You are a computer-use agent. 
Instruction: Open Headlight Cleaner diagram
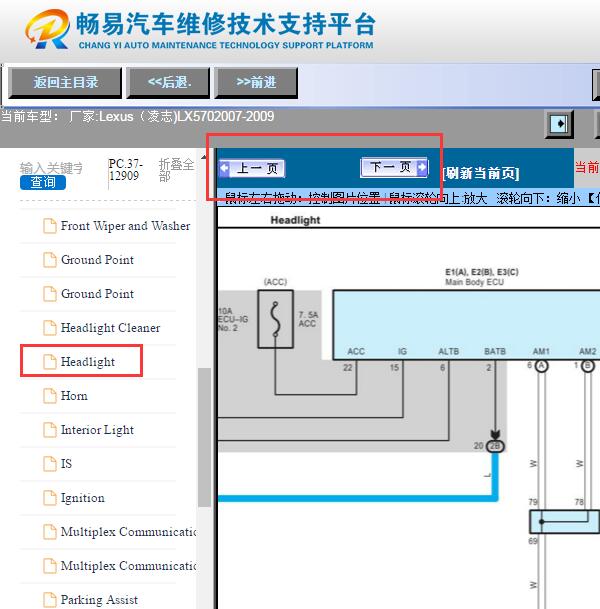click(110, 328)
